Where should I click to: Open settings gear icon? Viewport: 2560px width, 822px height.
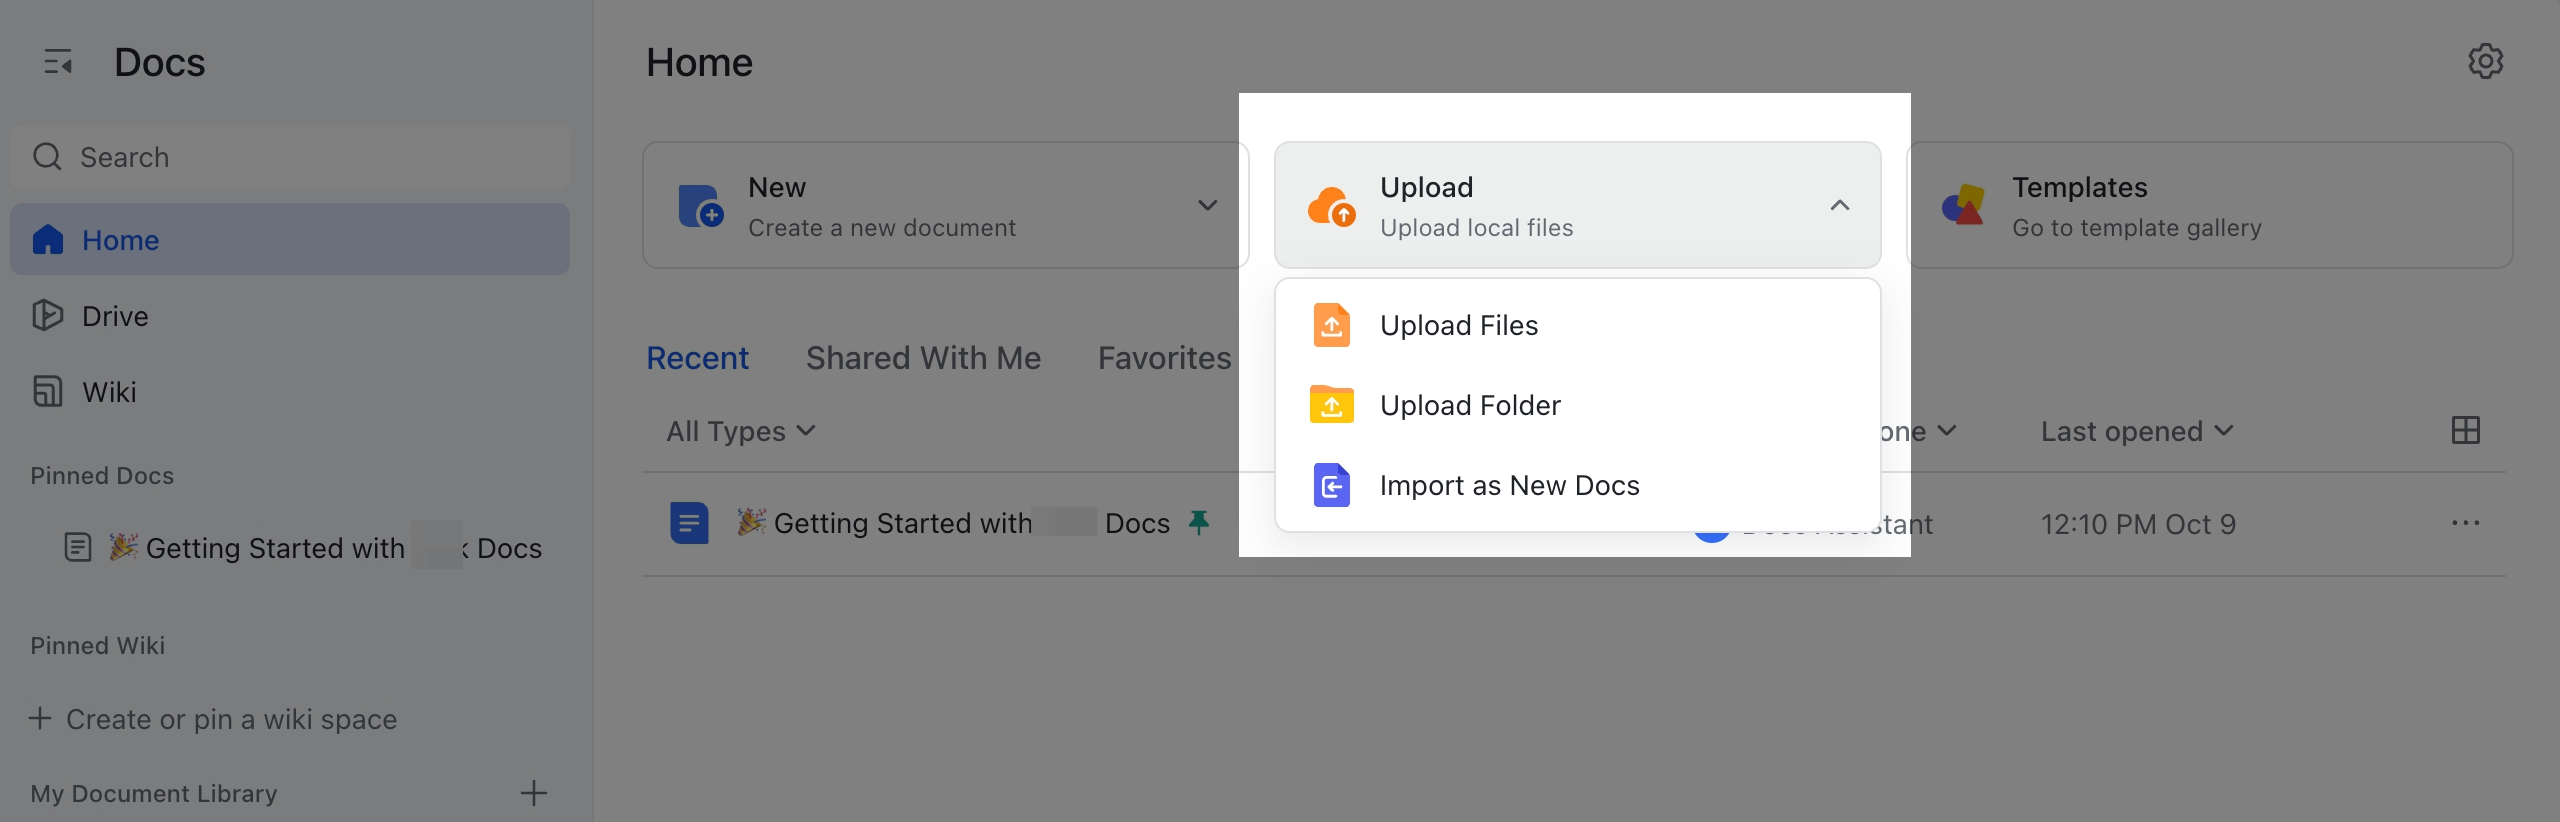pos(2486,61)
